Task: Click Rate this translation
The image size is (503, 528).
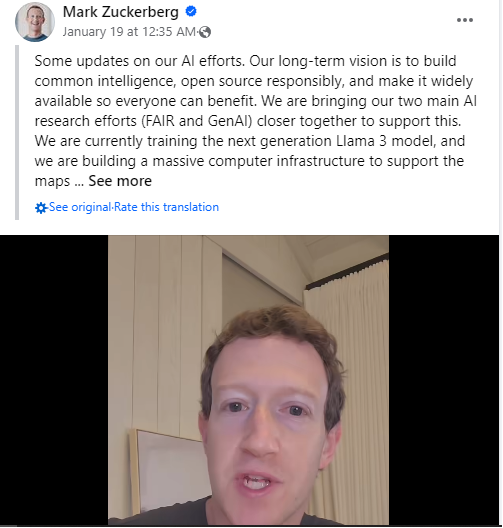Action: pyautogui.click(x=166, y=207)
